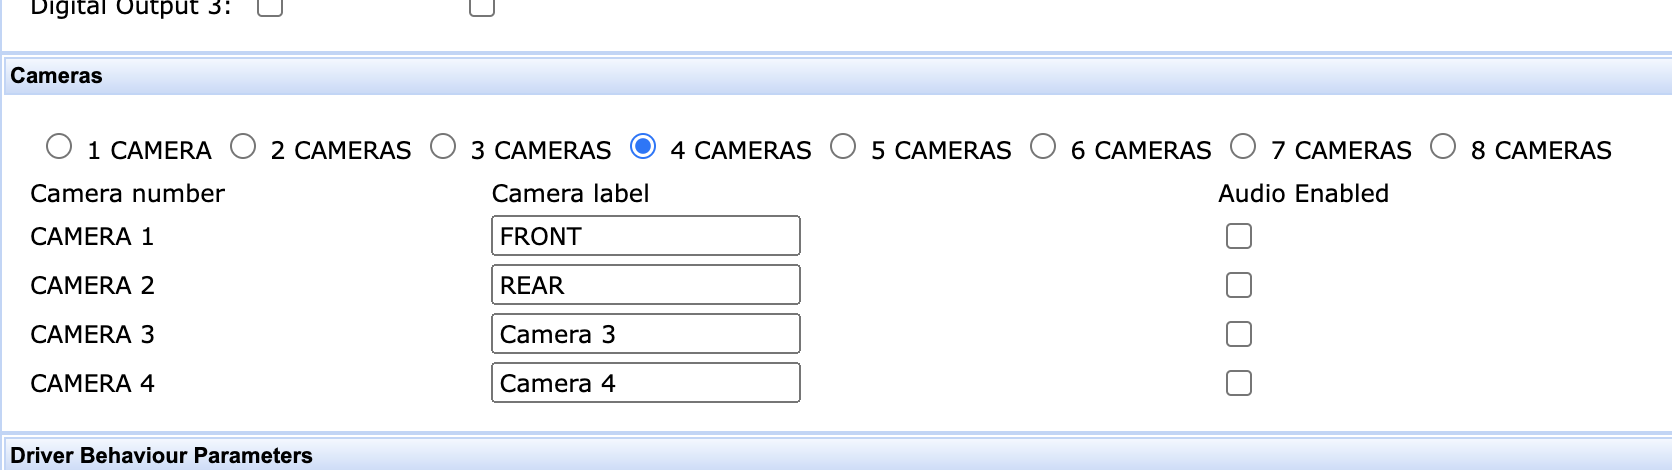Choose the 2 CAMERAS radio button
1672x470 pixels.
(x=243, y=147)
